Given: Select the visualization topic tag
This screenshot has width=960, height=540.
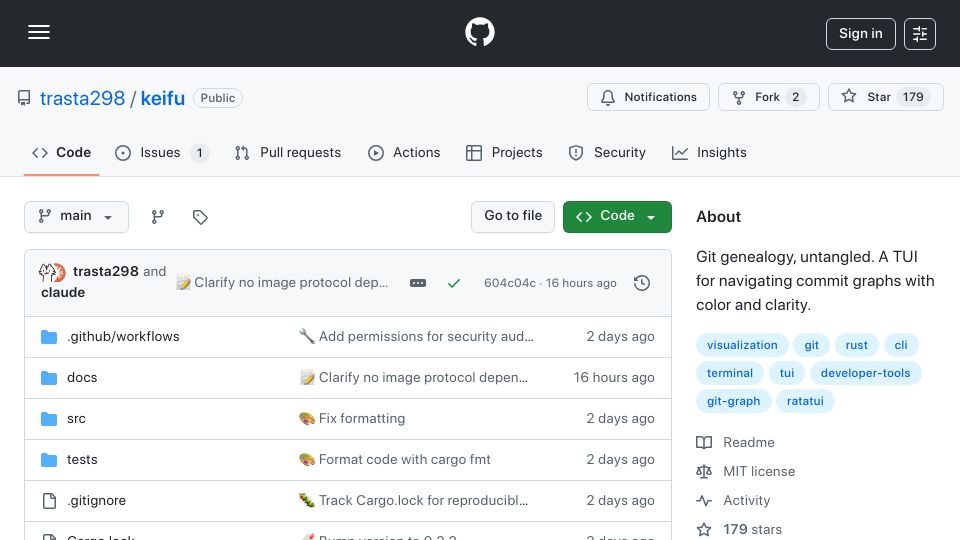Looking at the screenshot, I should click(x=742, y=345).
